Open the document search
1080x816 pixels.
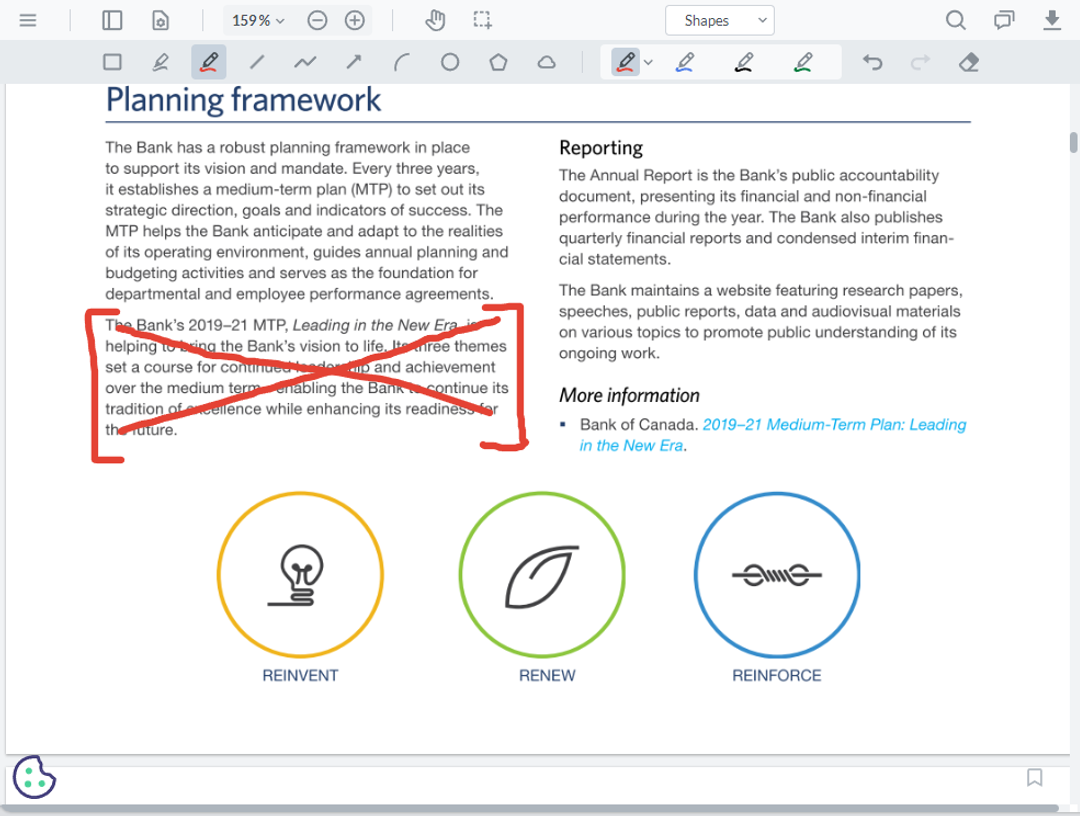(x=955, y=20)
